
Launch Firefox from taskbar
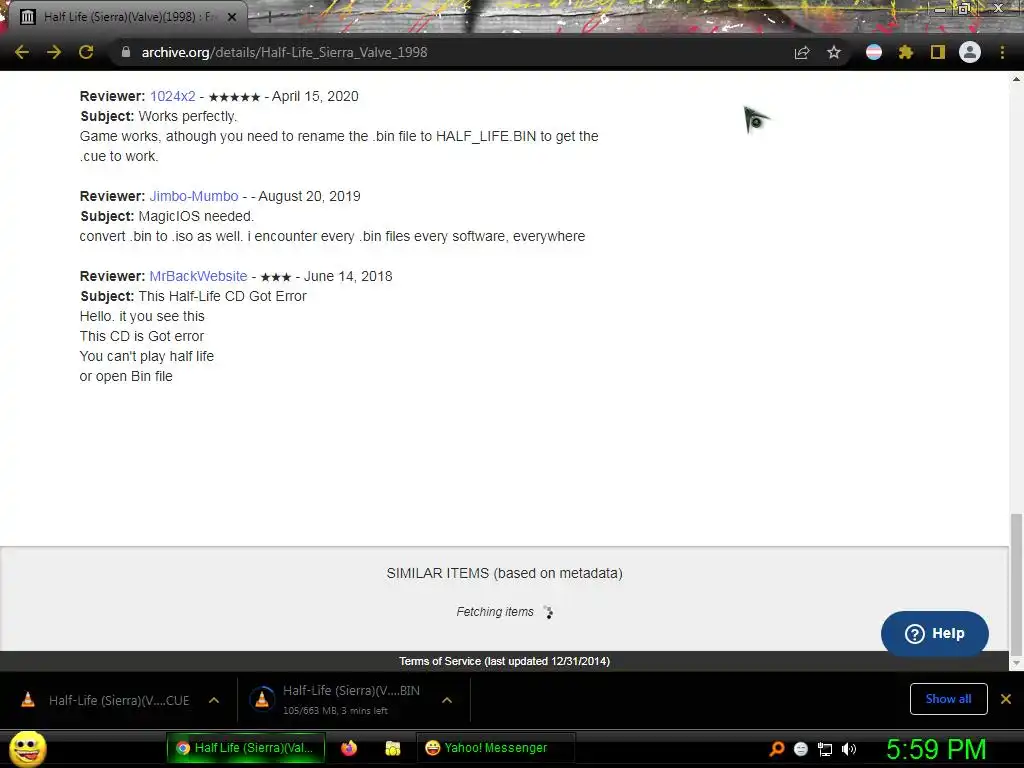click(x=349, y=748)
